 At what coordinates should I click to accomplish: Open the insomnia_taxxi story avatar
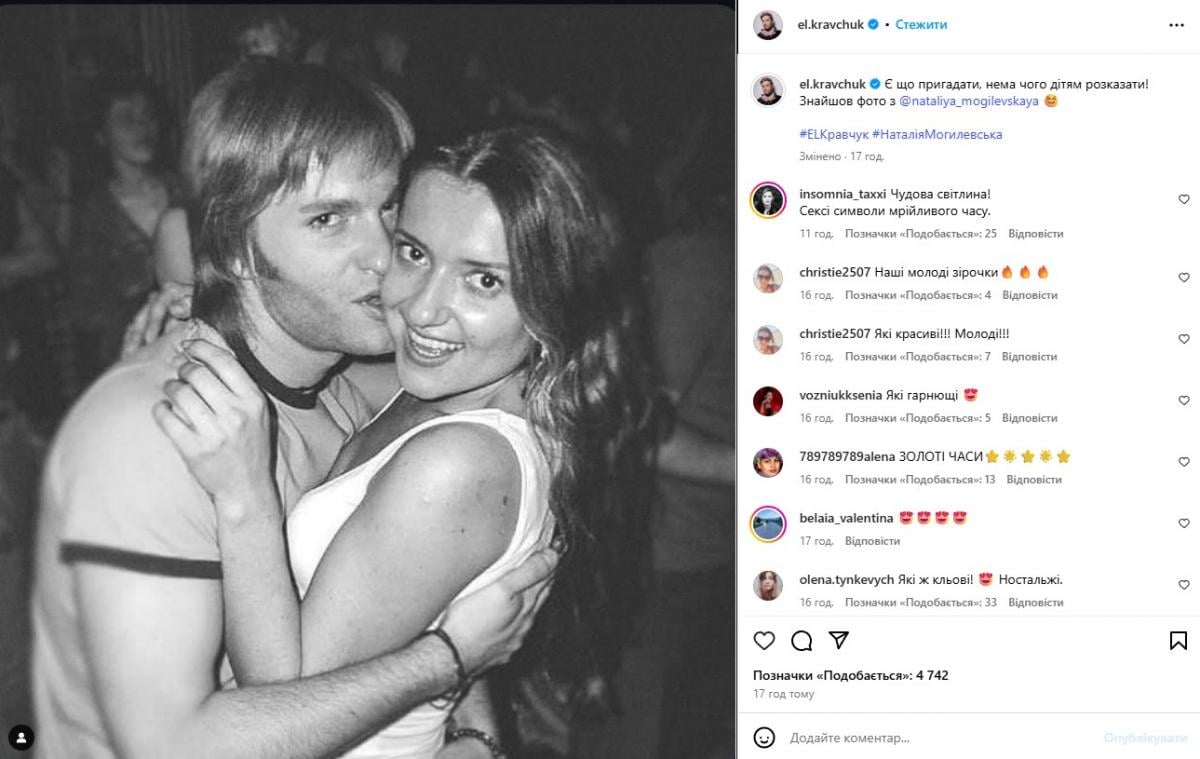(x=768, y=201)
